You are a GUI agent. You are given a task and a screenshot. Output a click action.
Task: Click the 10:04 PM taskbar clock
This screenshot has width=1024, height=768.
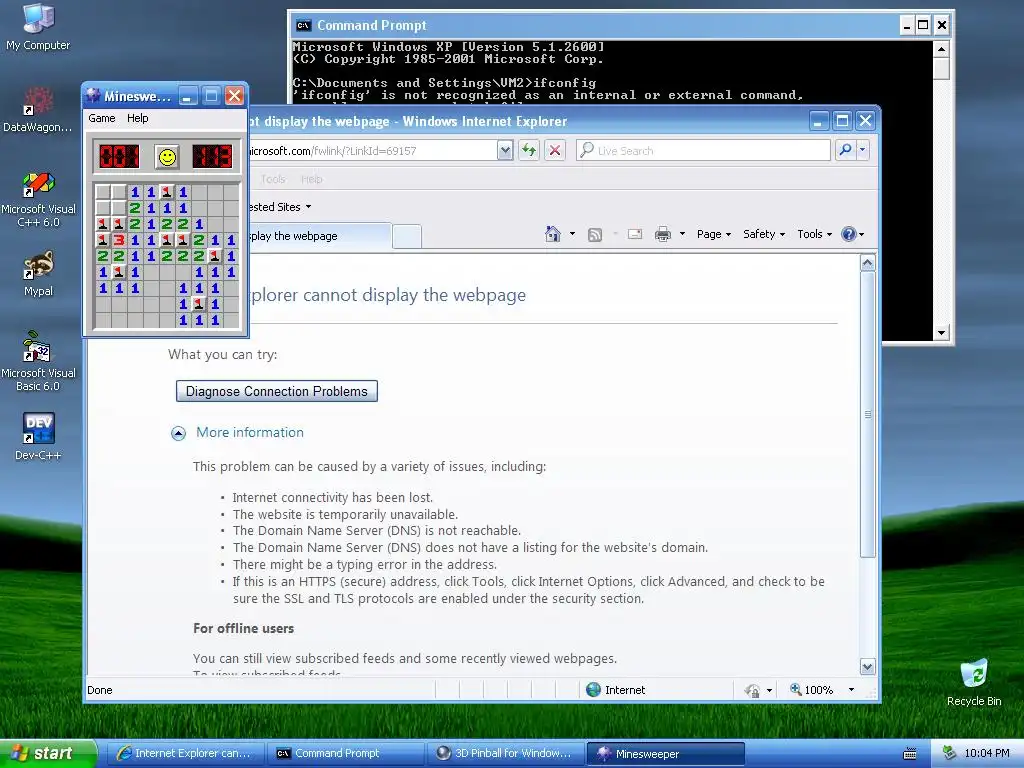[987, 753]
